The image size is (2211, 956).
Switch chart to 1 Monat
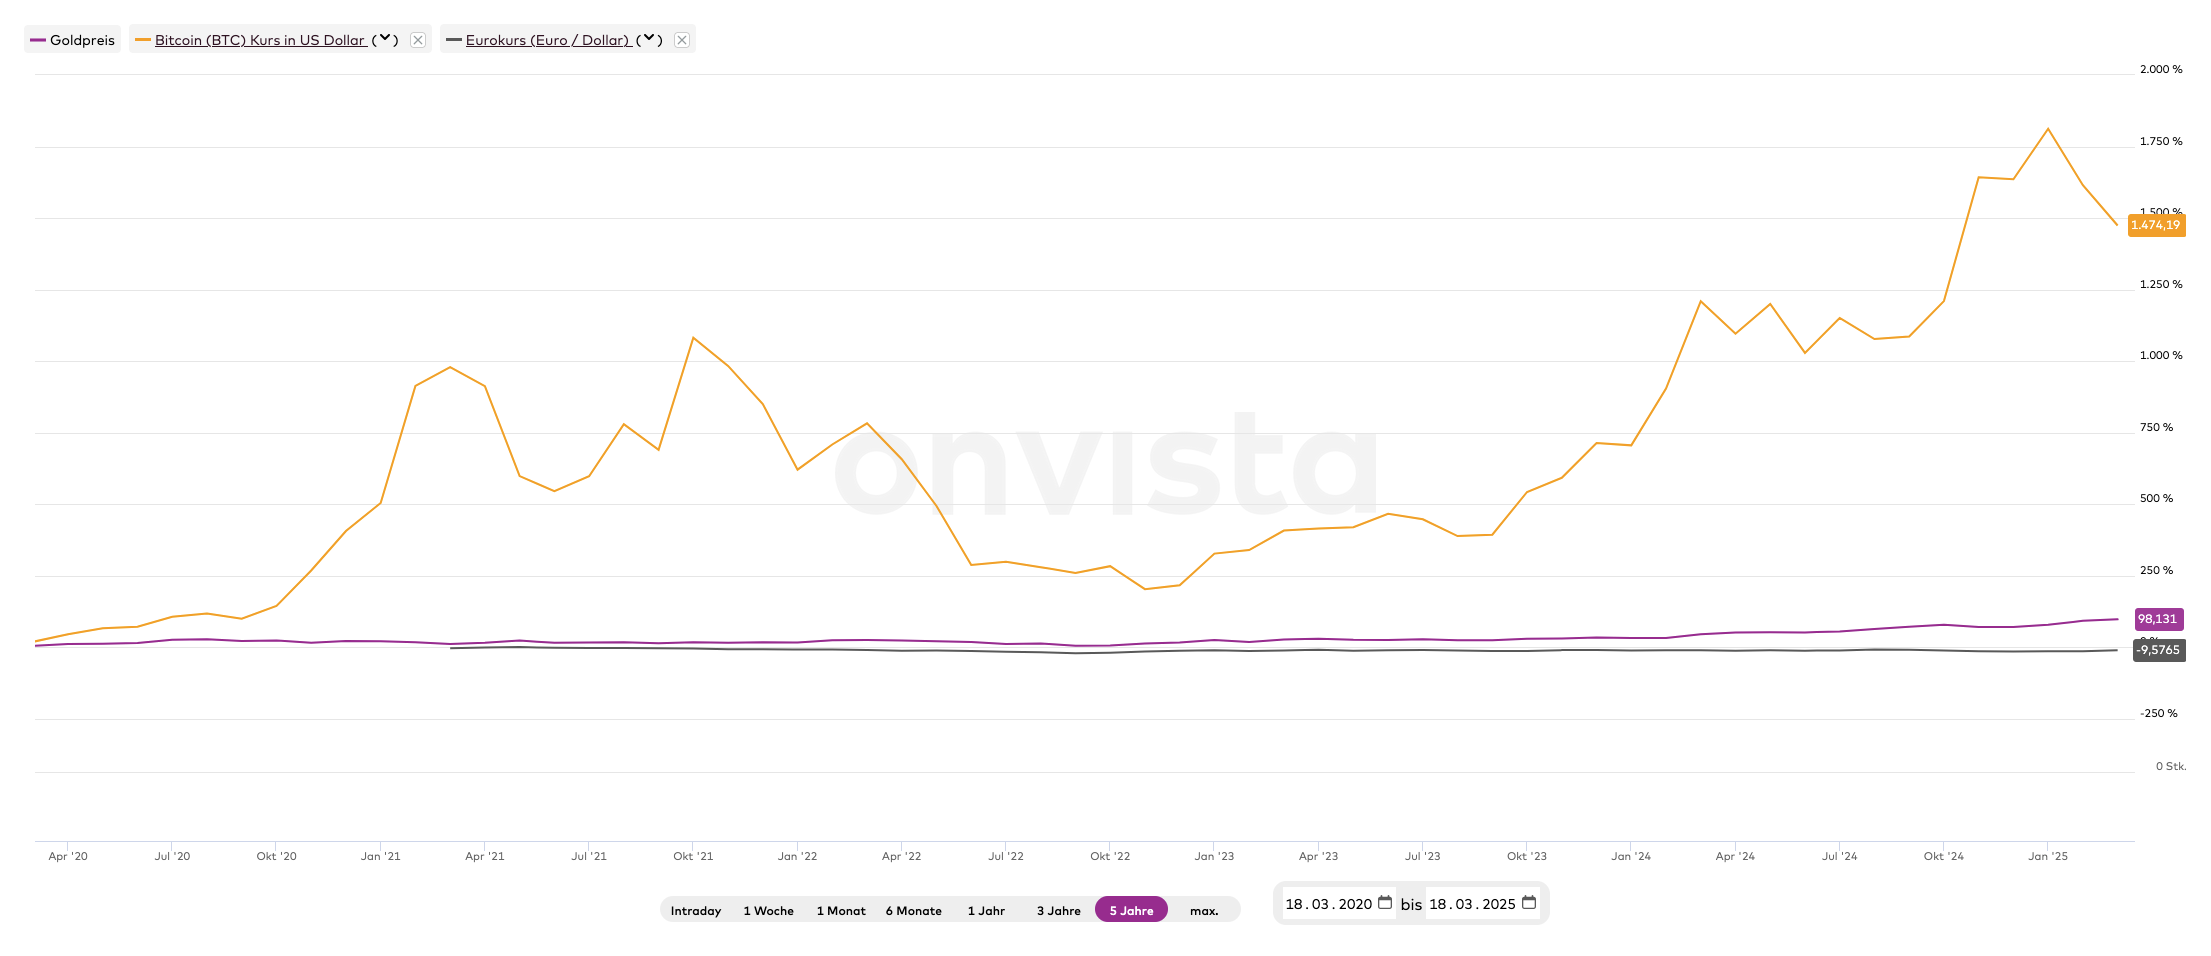click(x=841, y=911)
